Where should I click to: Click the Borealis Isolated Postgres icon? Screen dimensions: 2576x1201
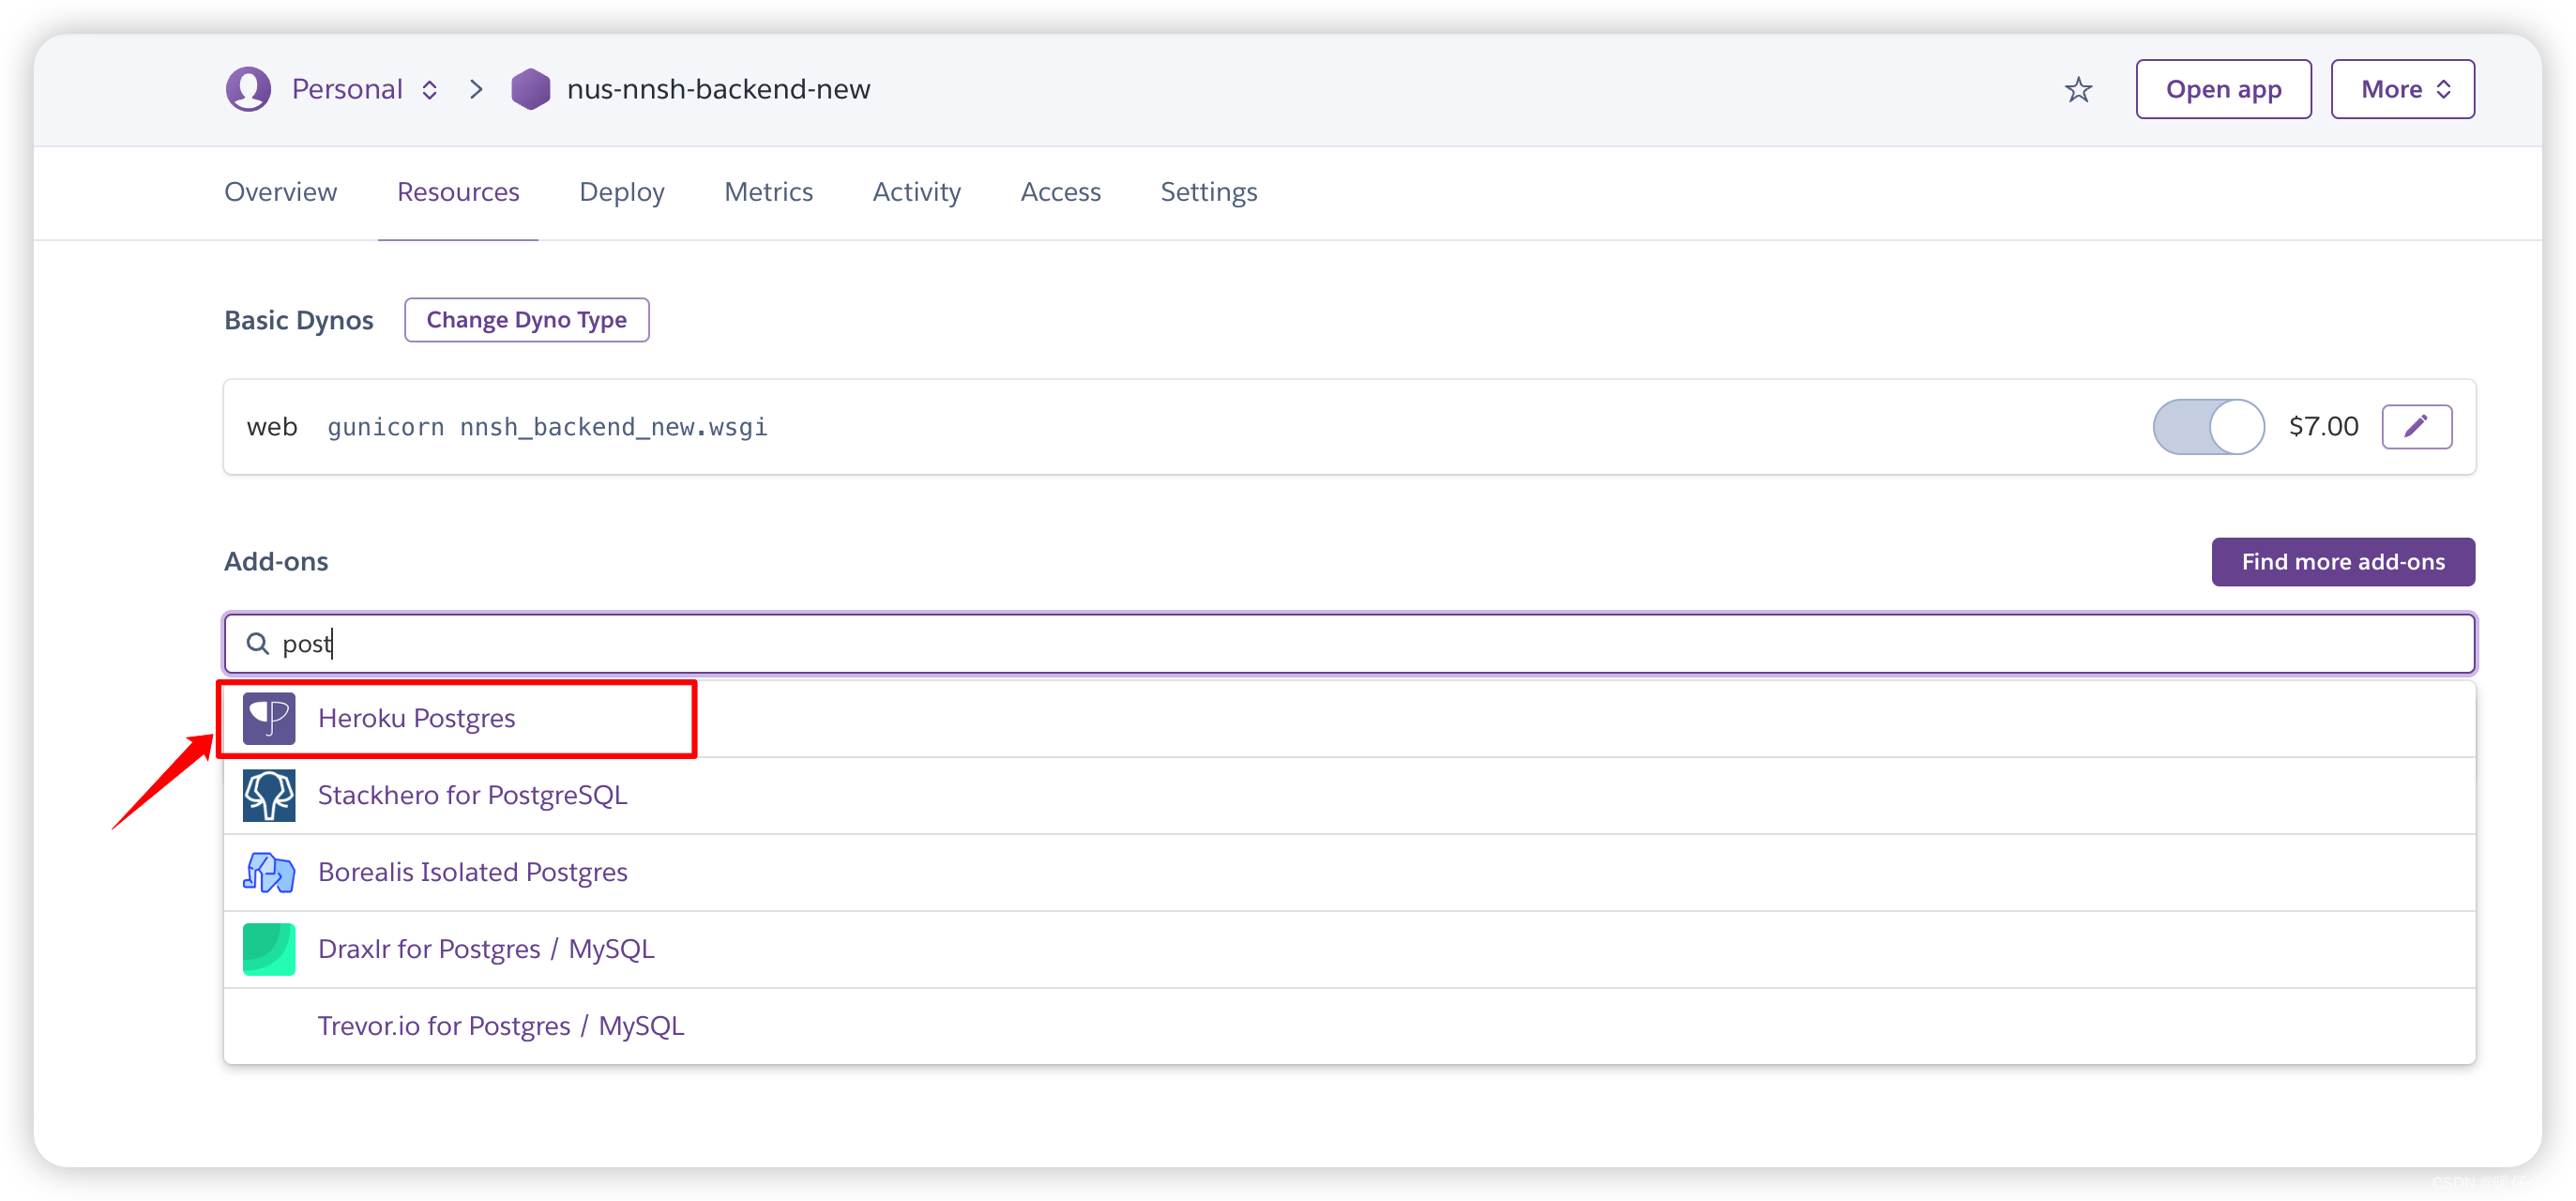267,871
